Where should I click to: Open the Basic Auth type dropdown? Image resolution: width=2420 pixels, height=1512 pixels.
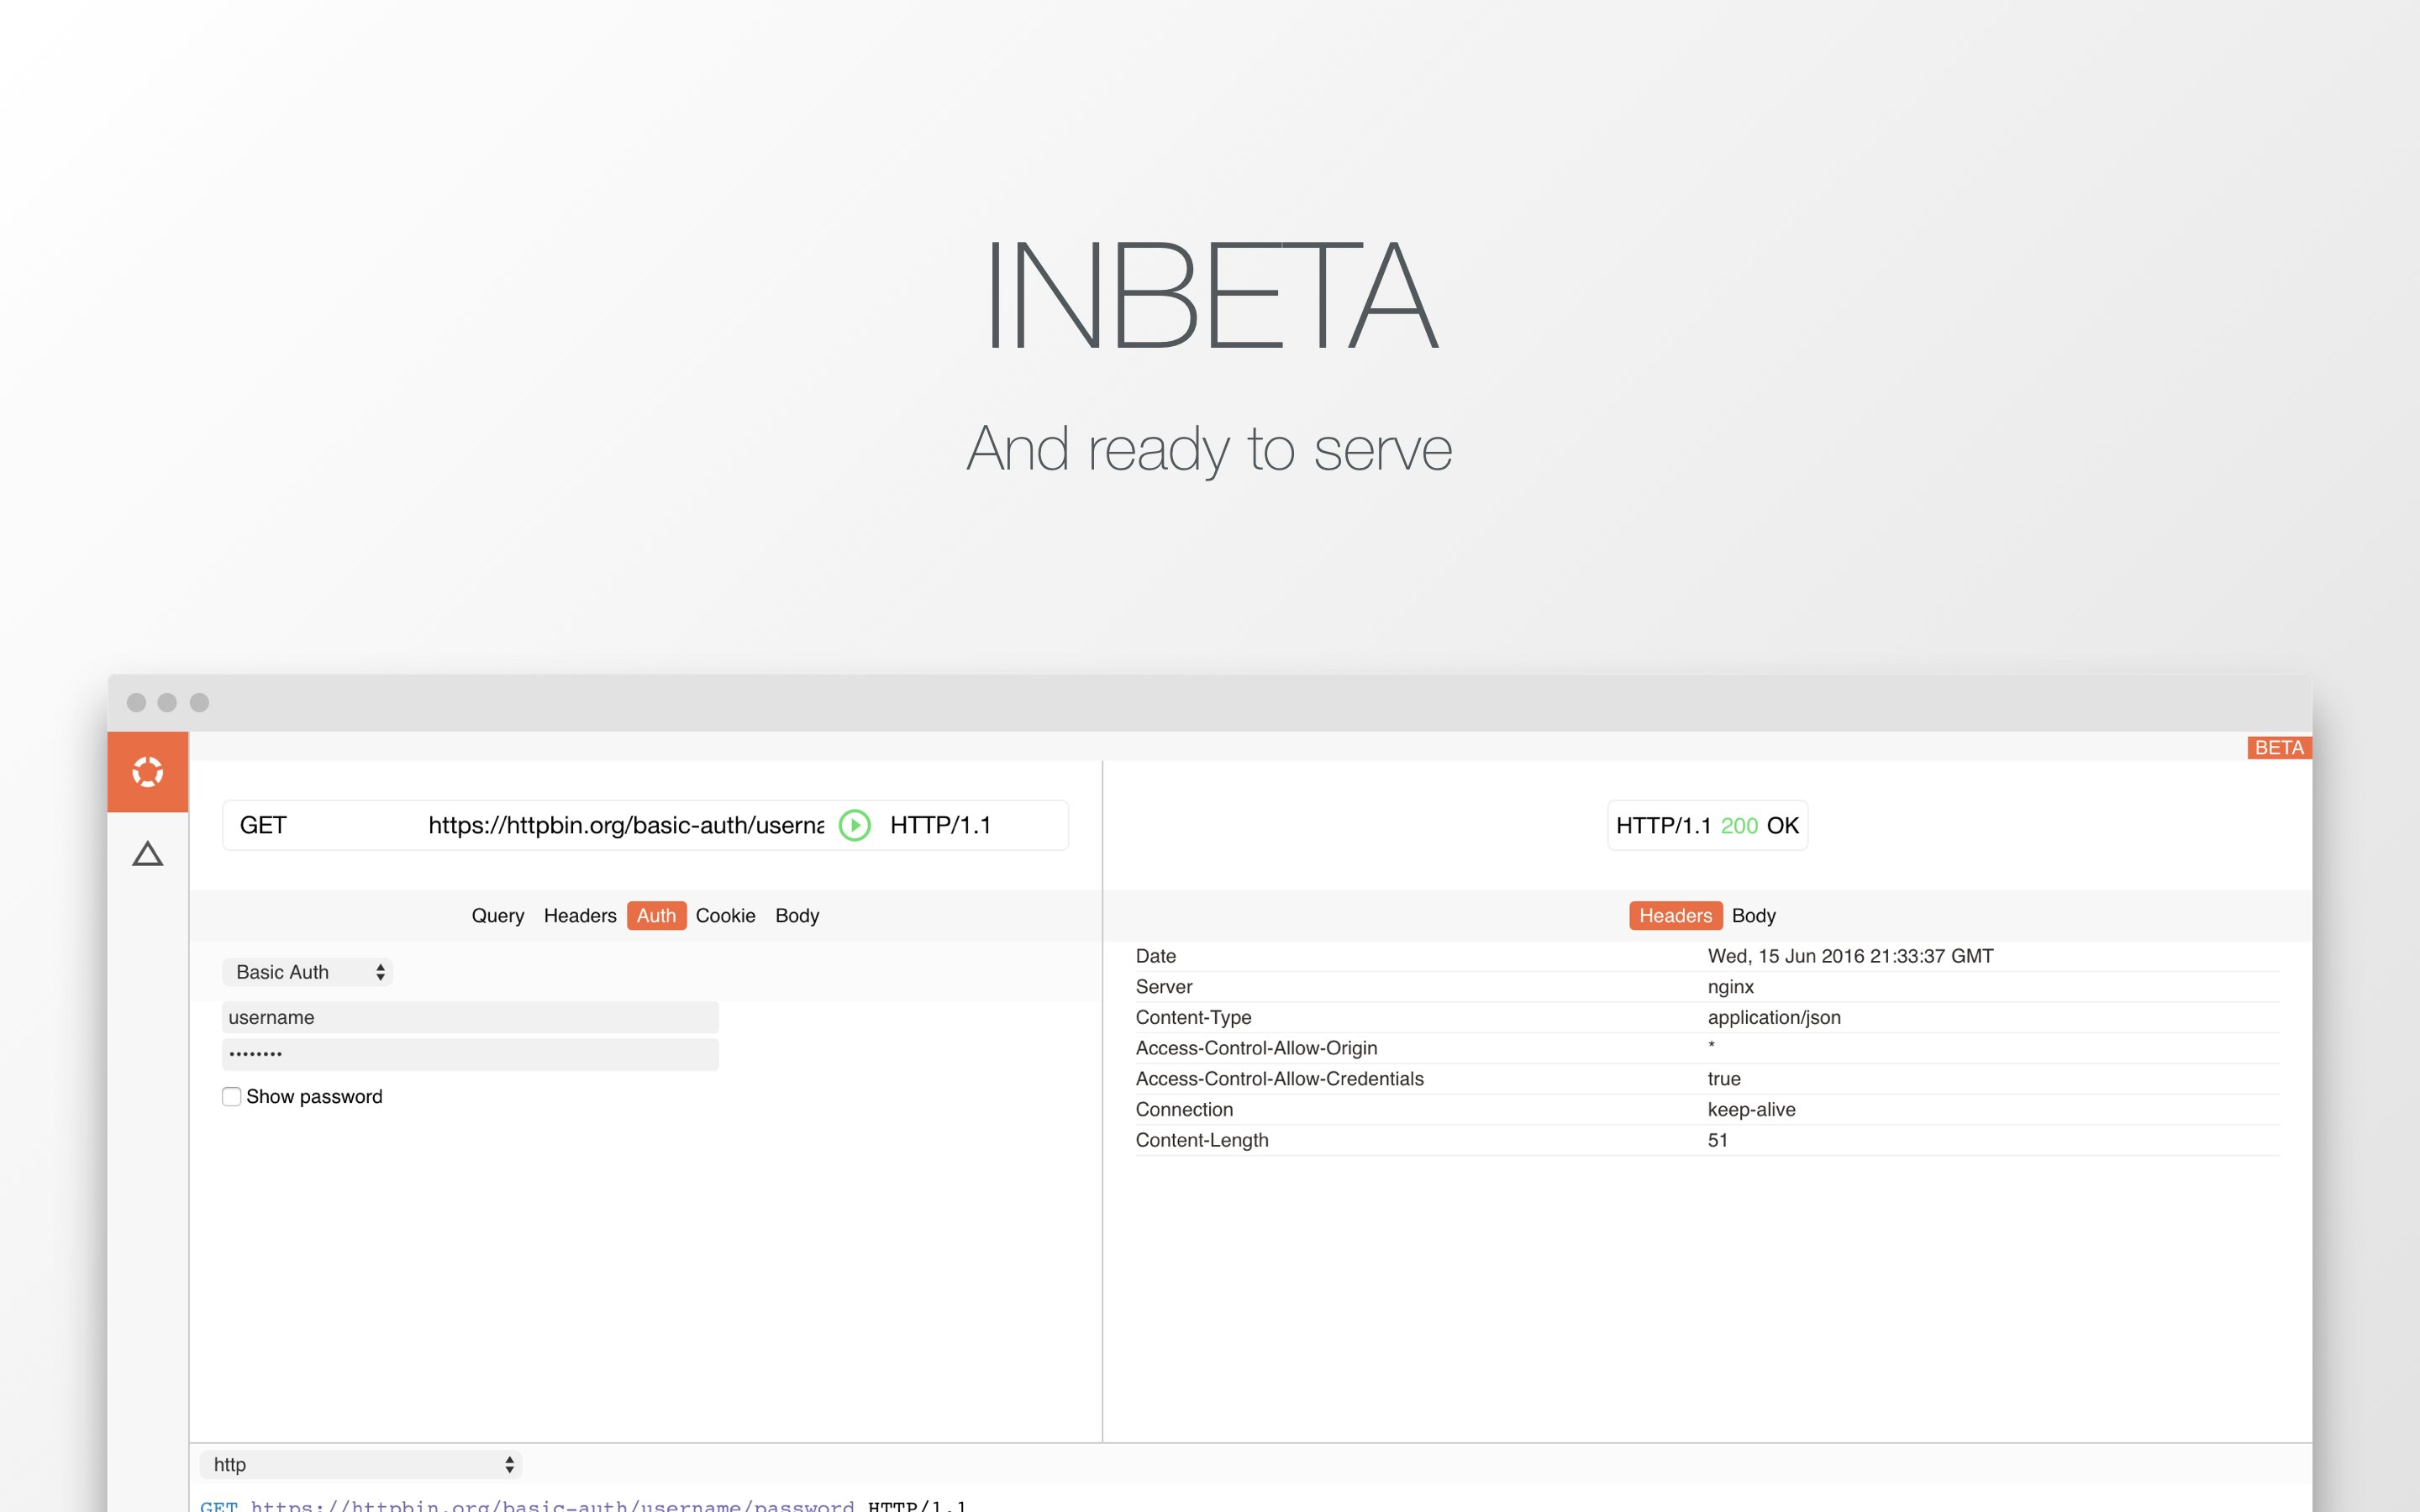[x=307, y=972]
